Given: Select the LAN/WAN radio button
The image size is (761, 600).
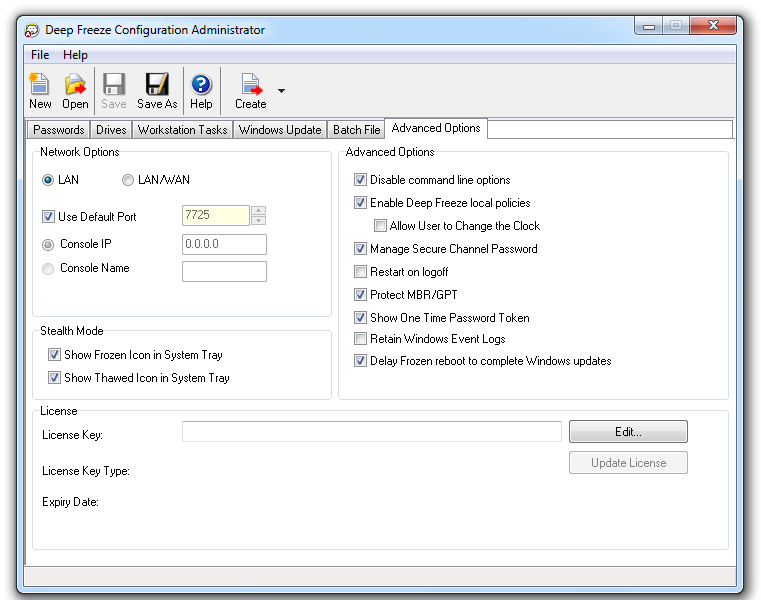Looking at the screenshot, I should click(128, 180).
